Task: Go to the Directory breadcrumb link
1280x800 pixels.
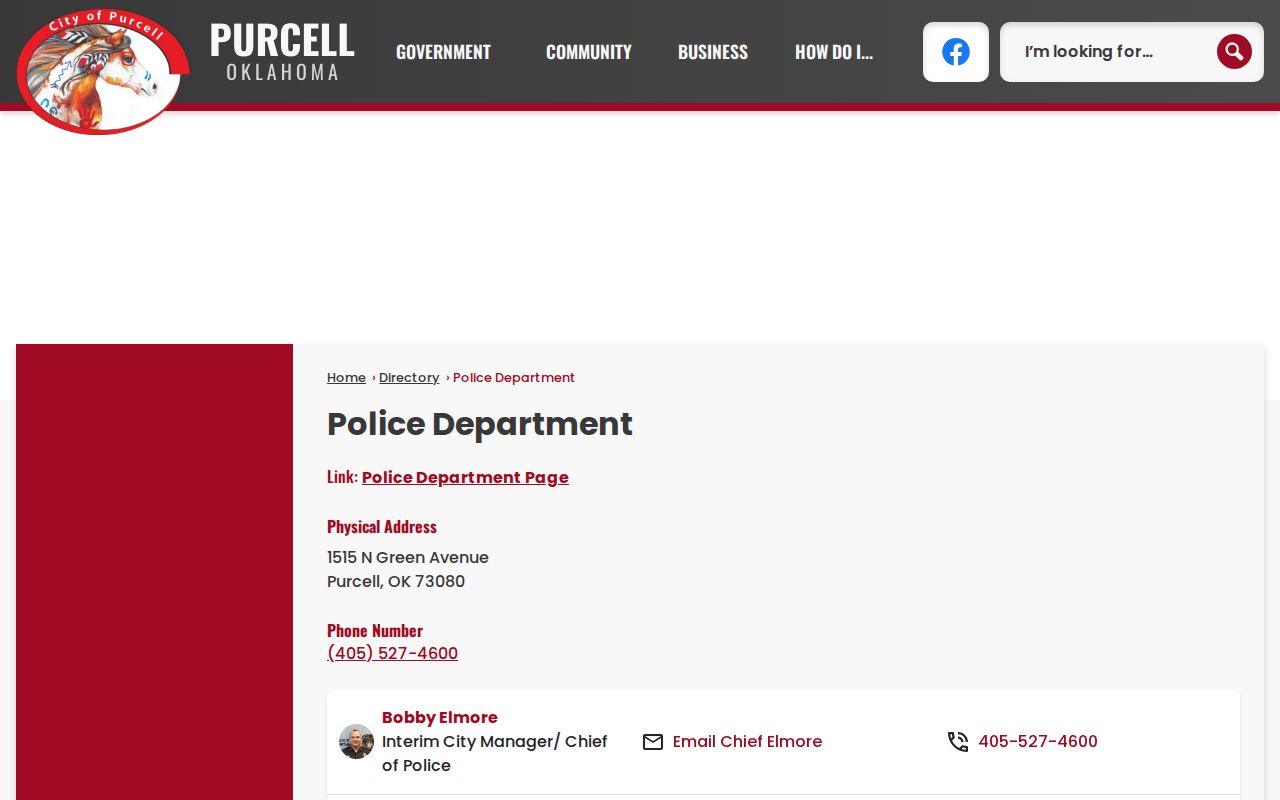Action: coord(409,378)
